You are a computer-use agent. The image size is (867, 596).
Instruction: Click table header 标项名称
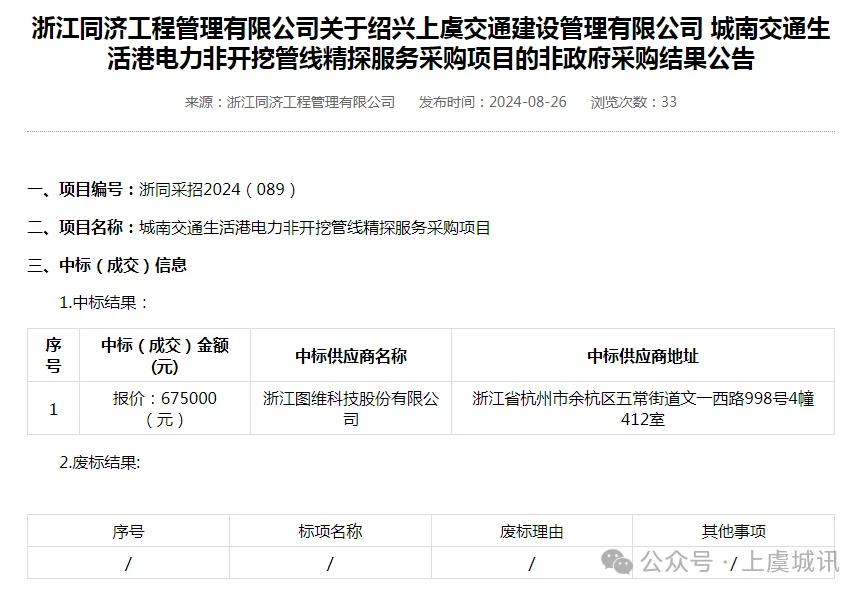coord(330,531)
